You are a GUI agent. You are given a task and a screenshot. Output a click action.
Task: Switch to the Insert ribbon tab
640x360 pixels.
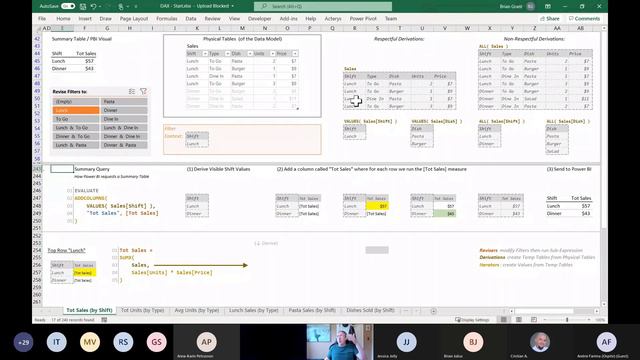pos(85,18)
